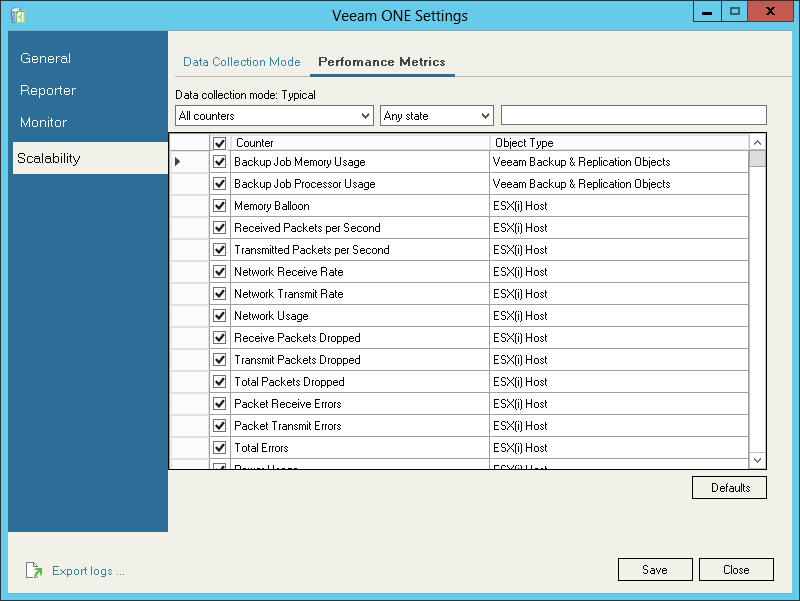Open the Export logs link

88,570
